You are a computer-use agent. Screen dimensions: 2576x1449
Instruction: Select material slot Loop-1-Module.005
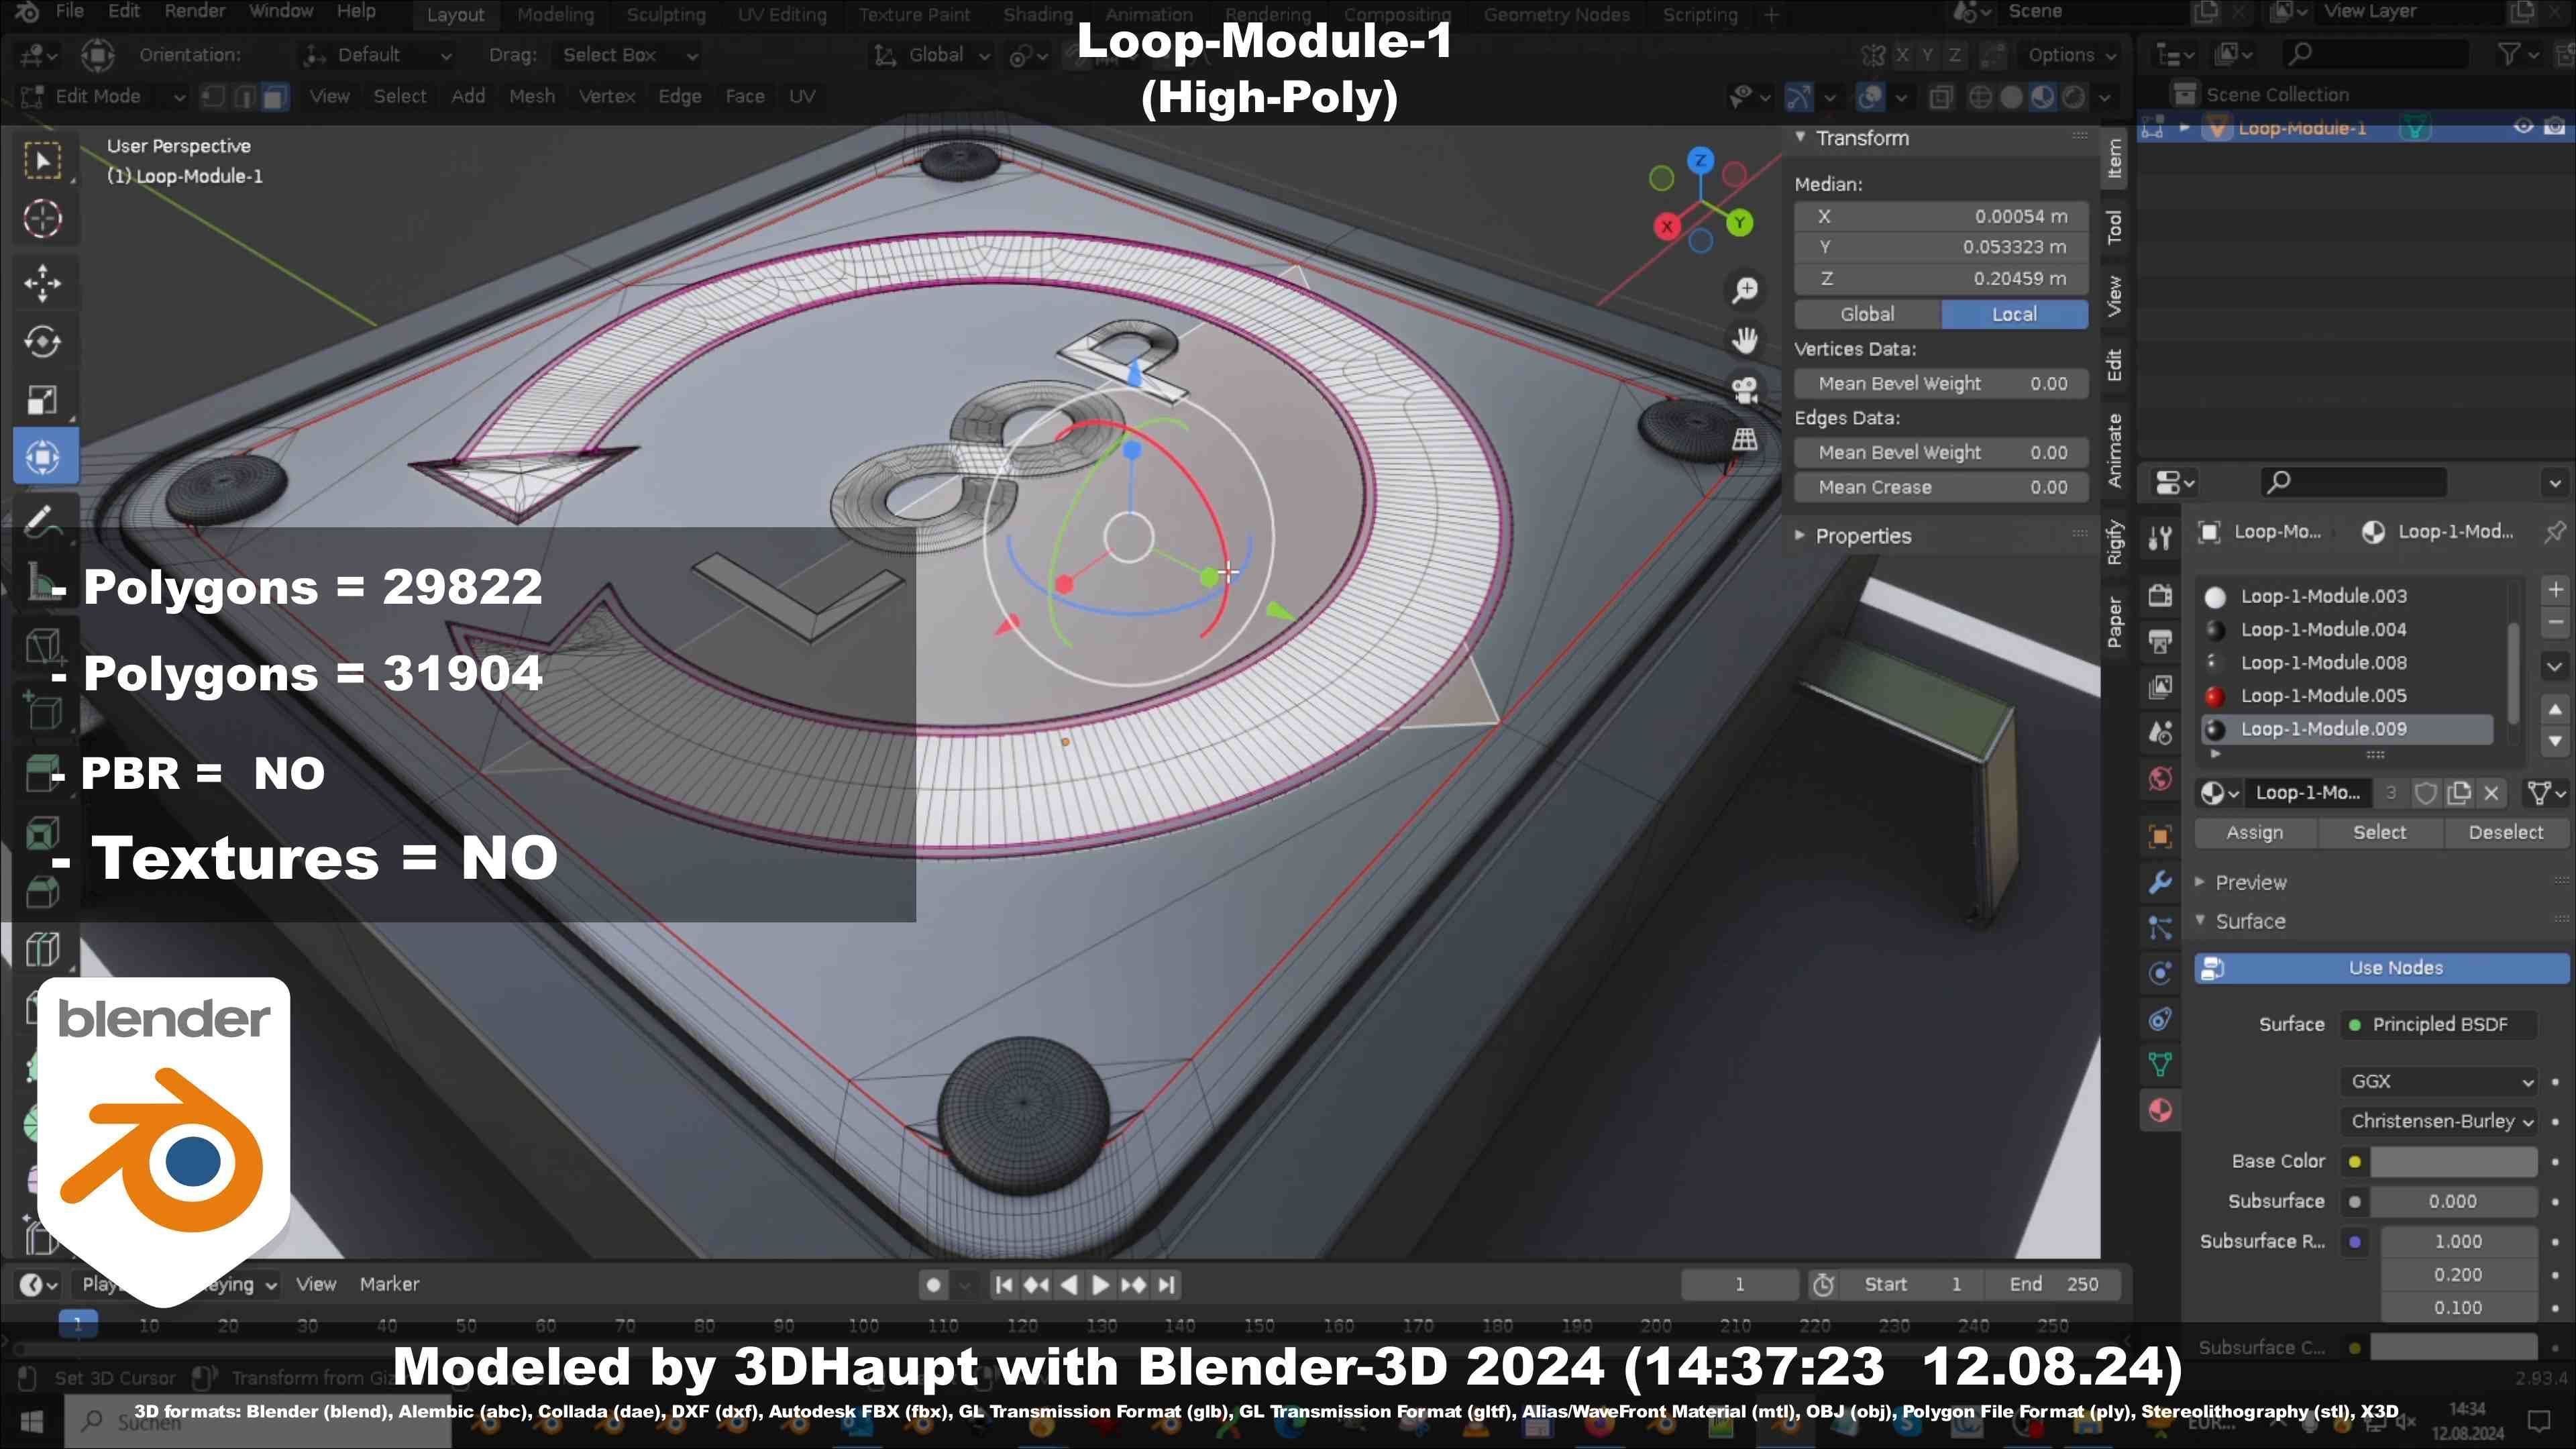click(x=2346, y=696)
